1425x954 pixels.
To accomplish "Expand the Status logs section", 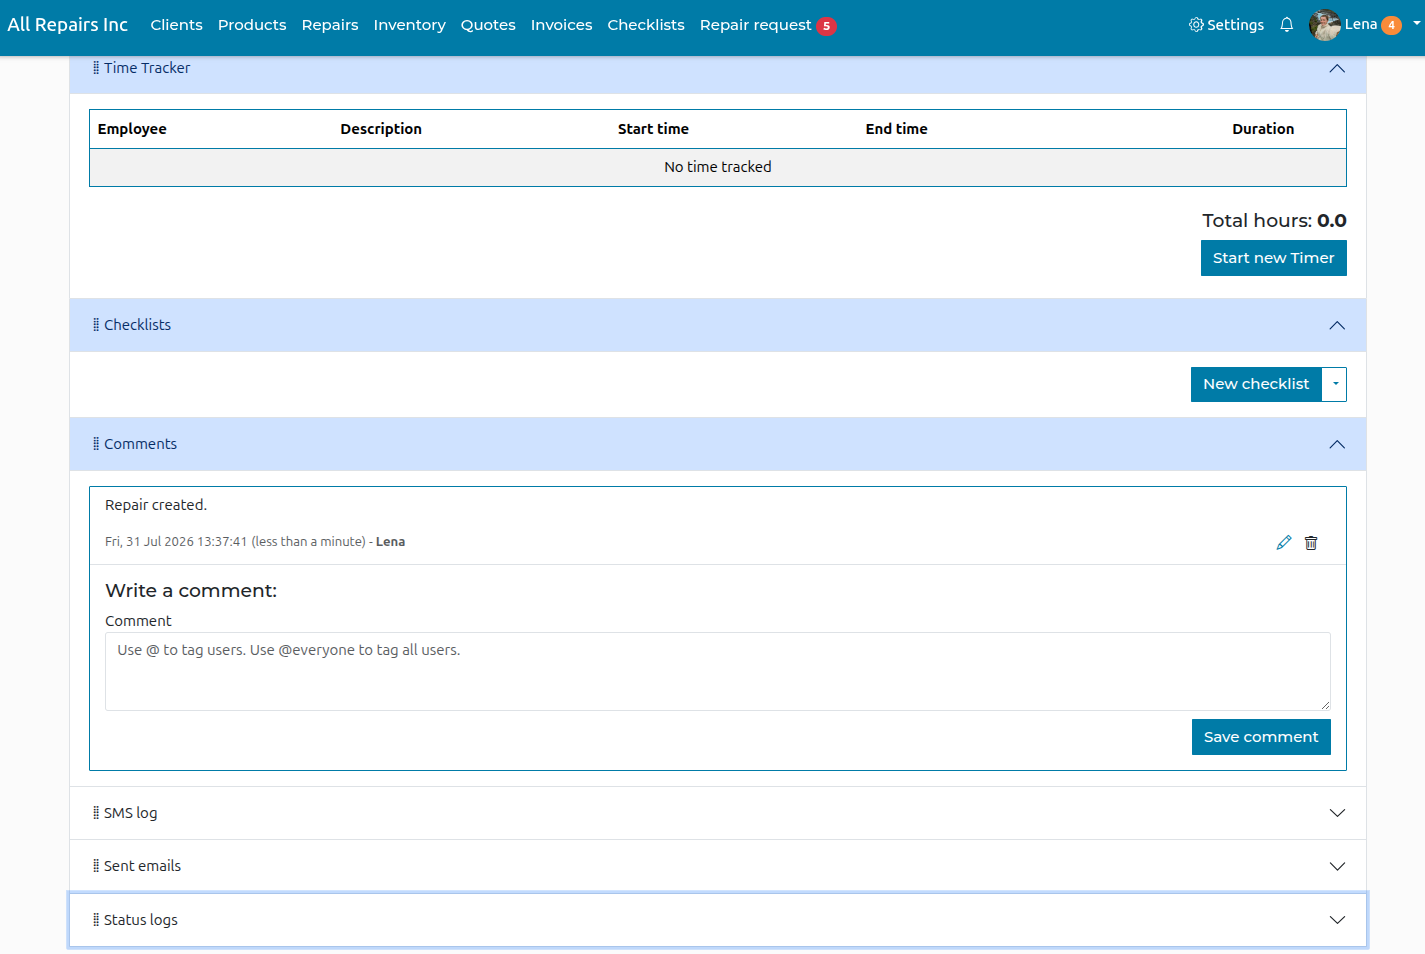I will 1337,920.
